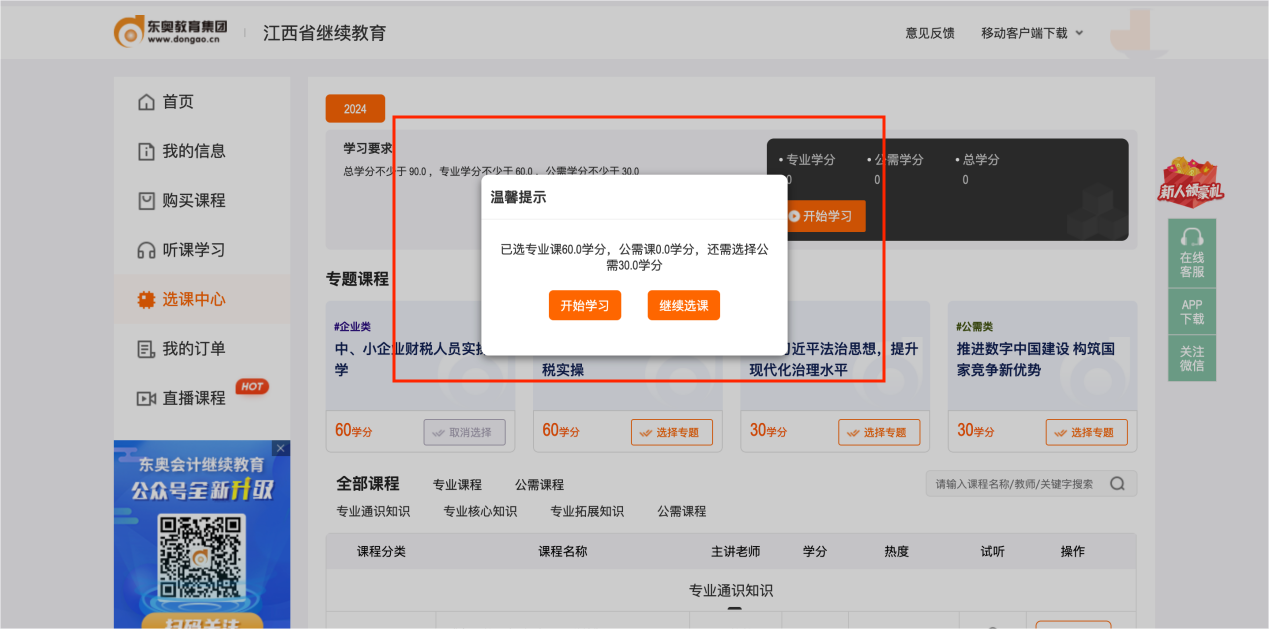
Task: Click 继续选课 in the dialog
Action: pos(683,305)
